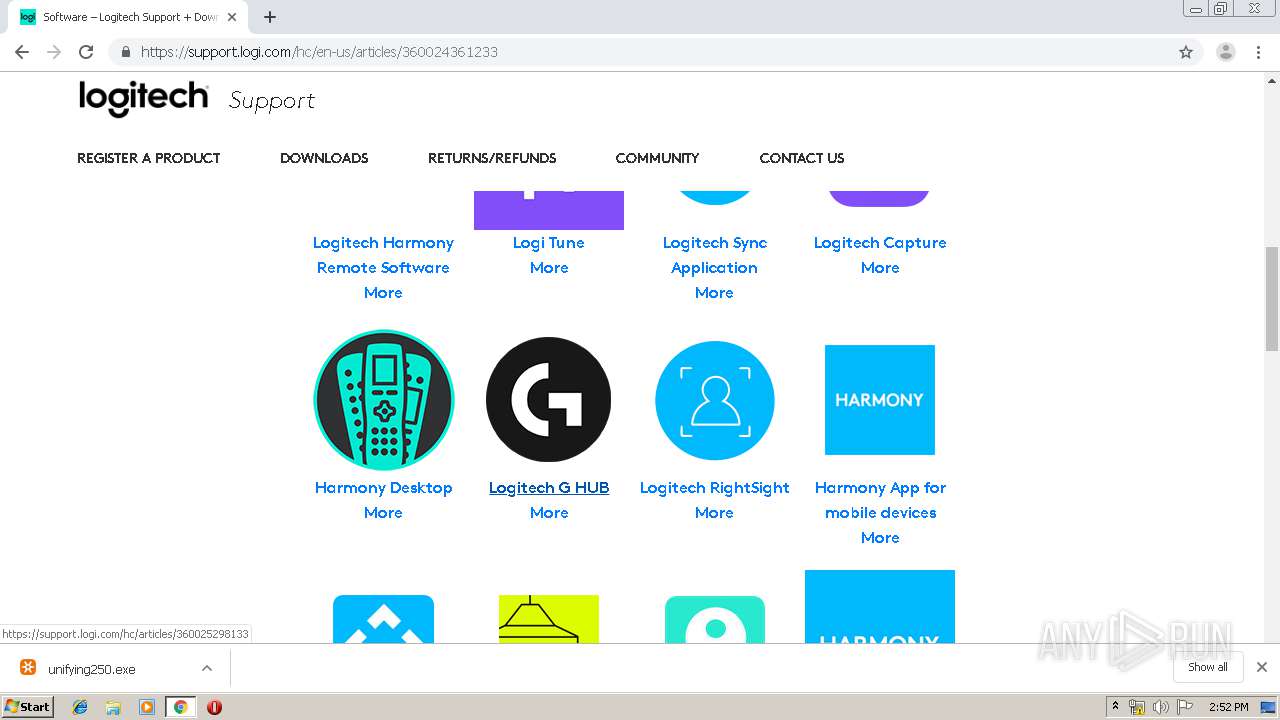Click the Logitech G HUB logo icon
The image size is (1280, 720).
tap(548, 400)
